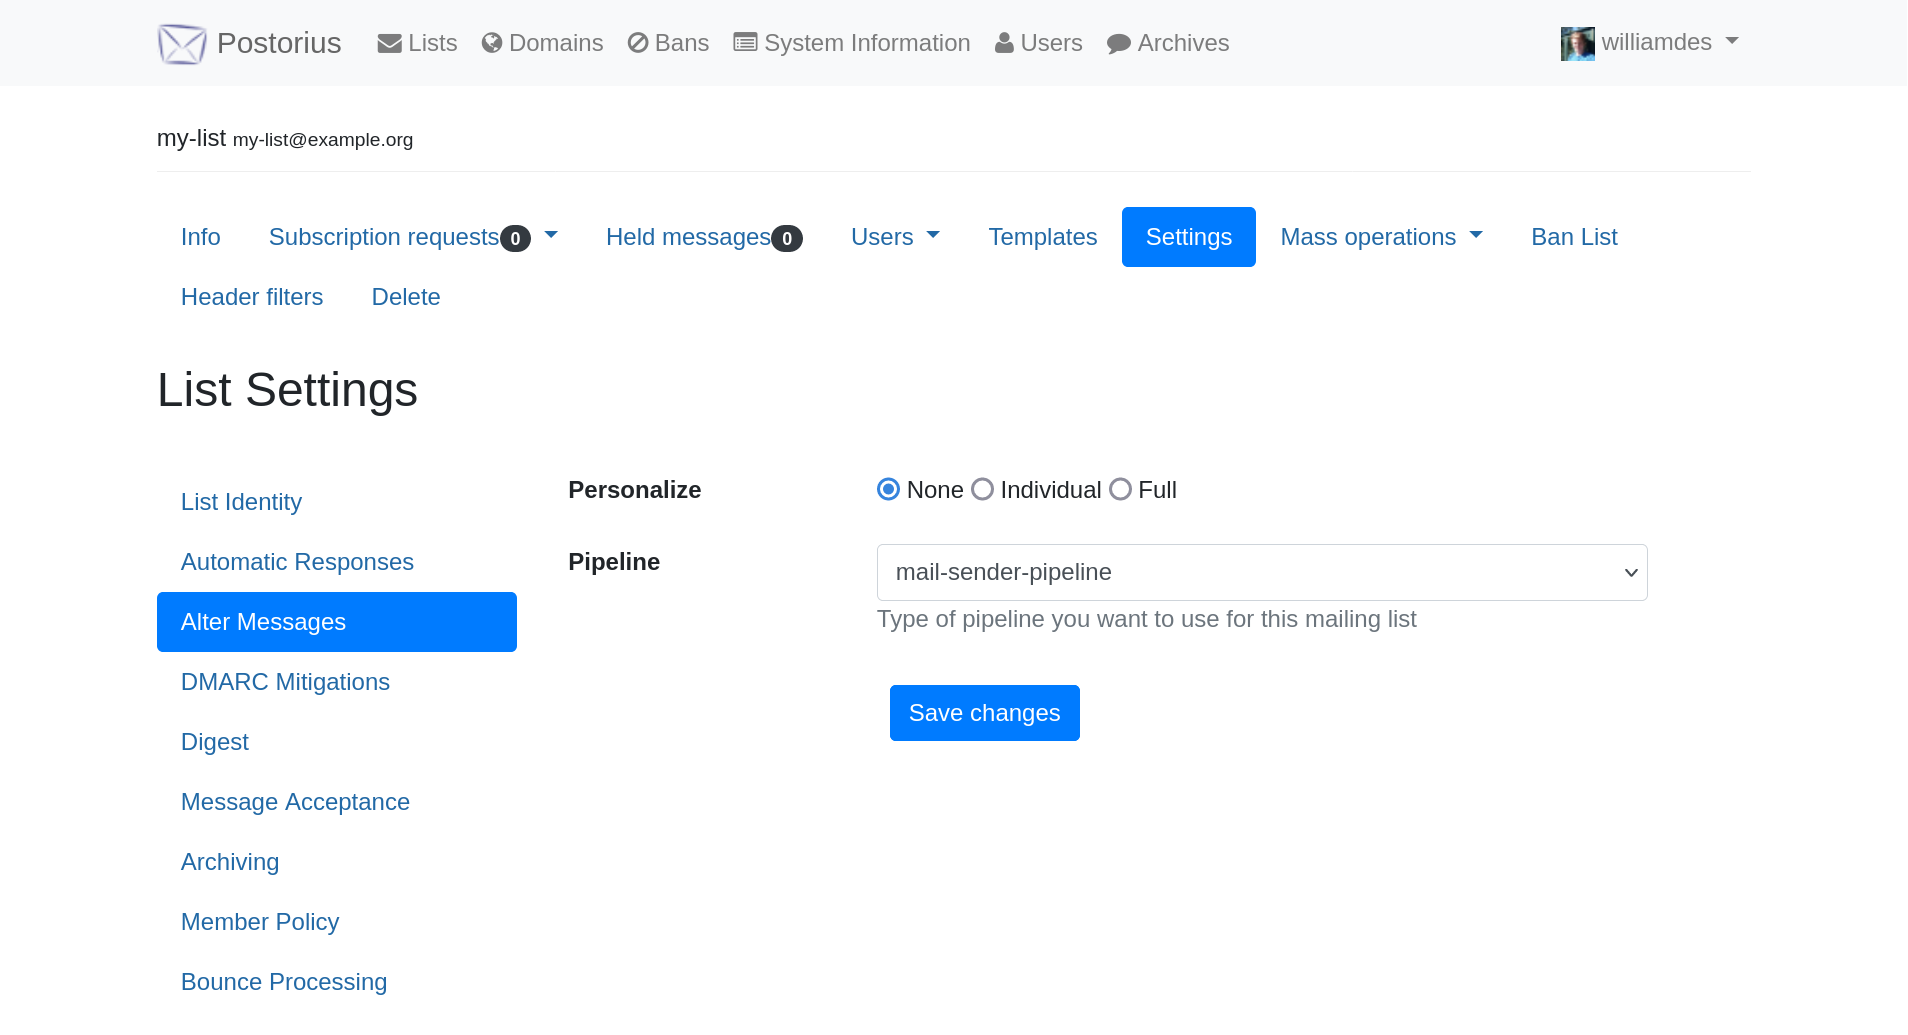Screen dimensions: 1908x1035
Task: Click the active Settings tab
Action: click(1189, 237)
